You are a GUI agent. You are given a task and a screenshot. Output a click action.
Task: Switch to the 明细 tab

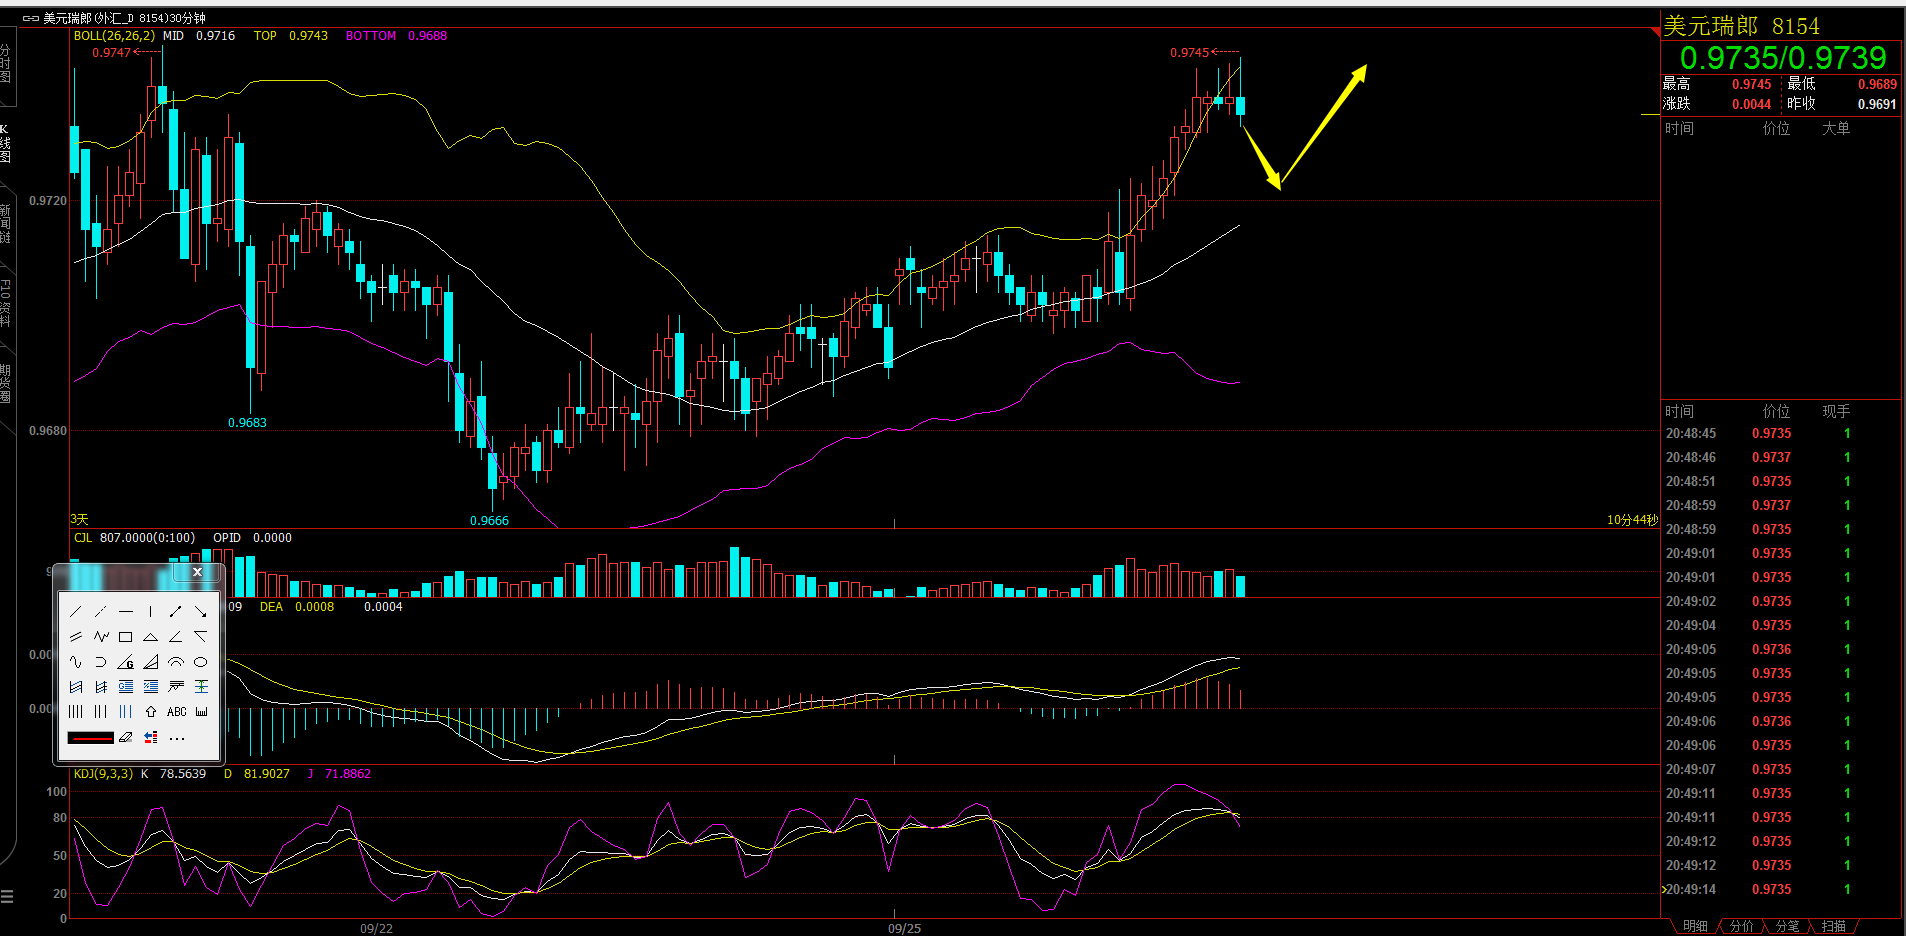tap(1696, 927)
